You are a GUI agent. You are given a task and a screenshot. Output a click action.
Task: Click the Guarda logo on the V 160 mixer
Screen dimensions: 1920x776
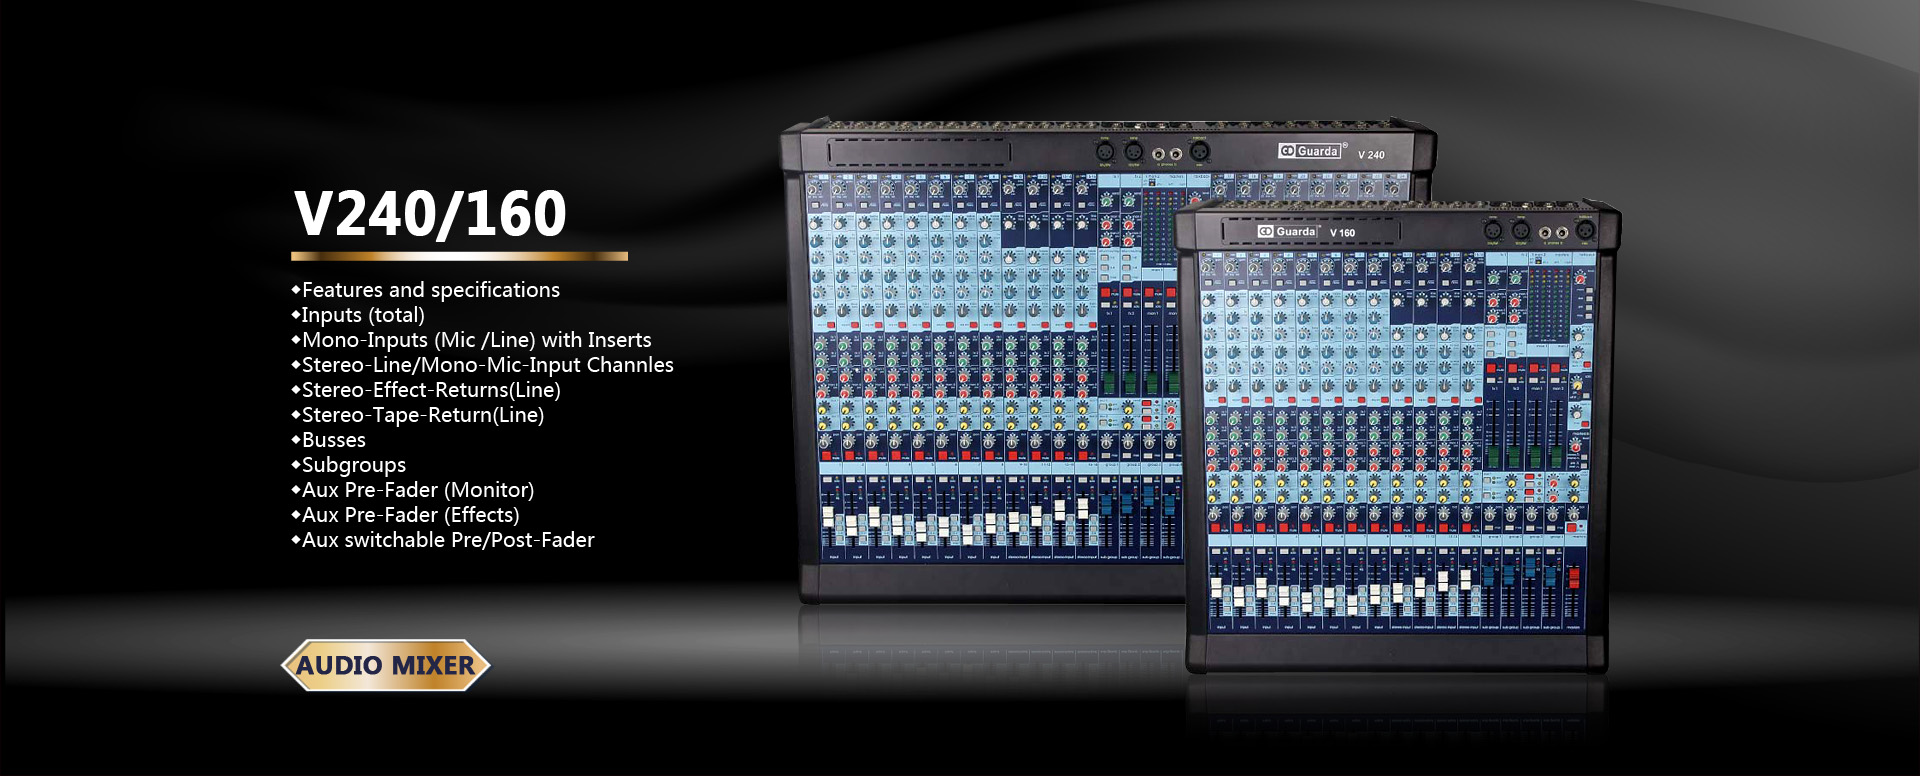(1289, 231)
